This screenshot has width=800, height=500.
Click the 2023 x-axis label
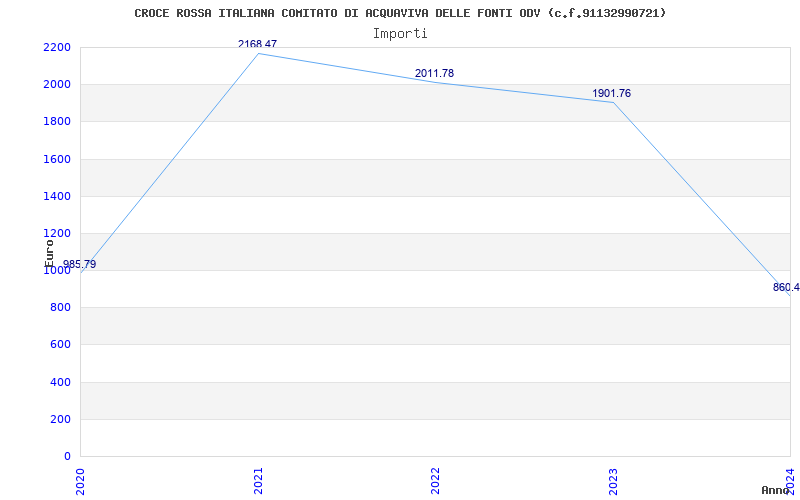click(613, 481)
